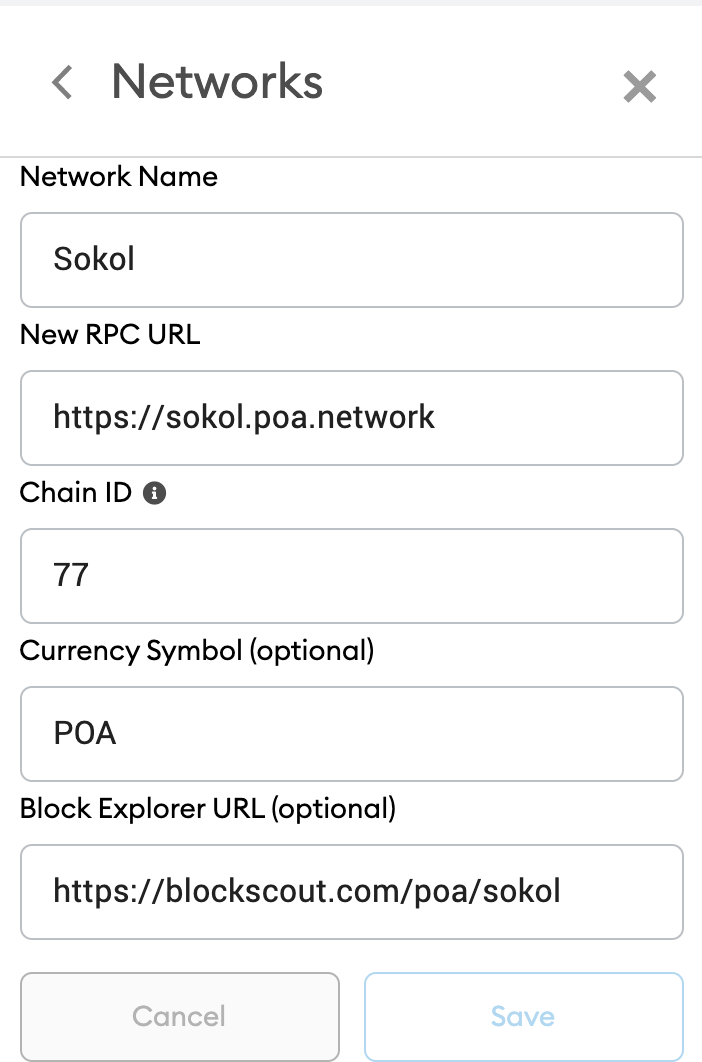
Task: Click the Block Explorer URL (optional) label
Action: [208, 809]
